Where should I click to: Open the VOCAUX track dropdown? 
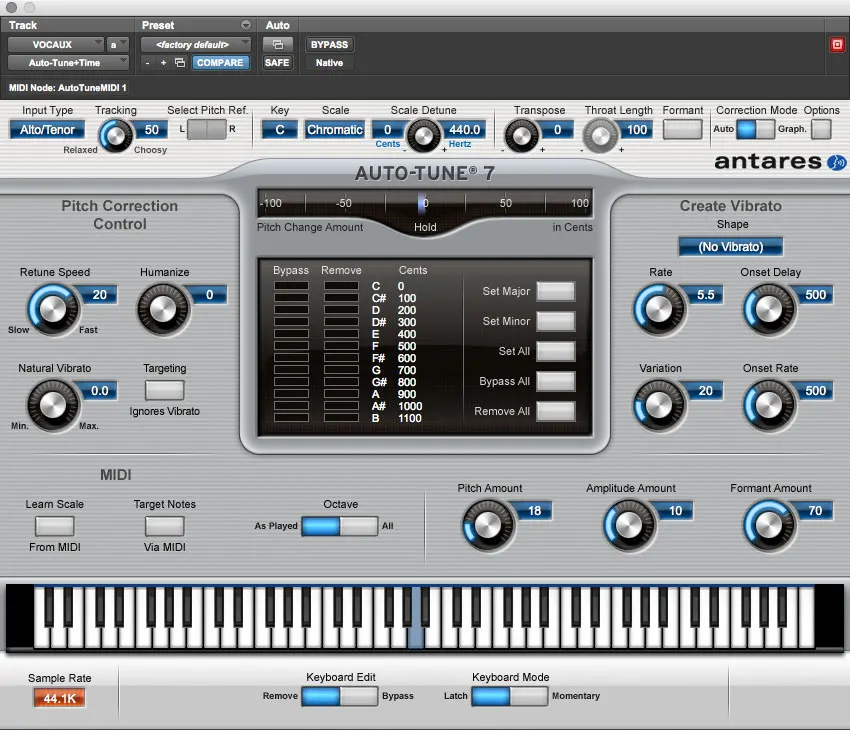click(x=55, y=44)
